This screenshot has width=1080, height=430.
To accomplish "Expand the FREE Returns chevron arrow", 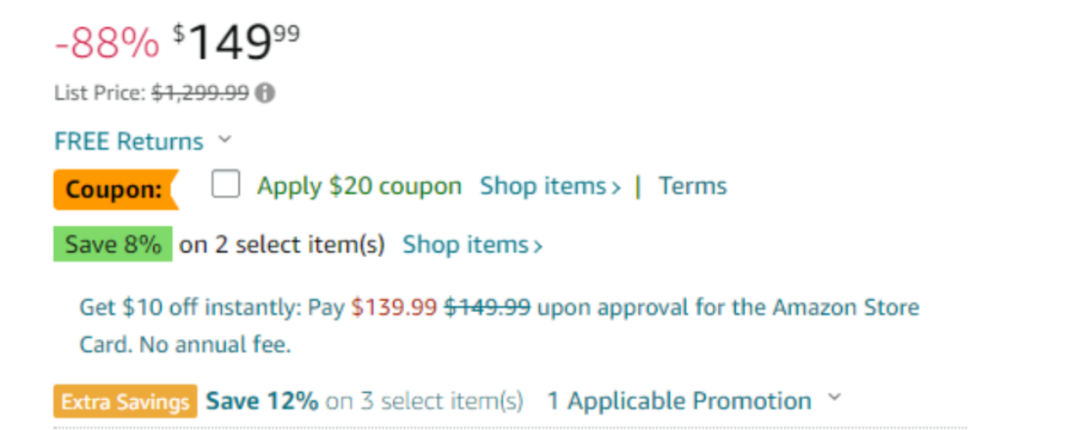I will (x=225, y=139).
